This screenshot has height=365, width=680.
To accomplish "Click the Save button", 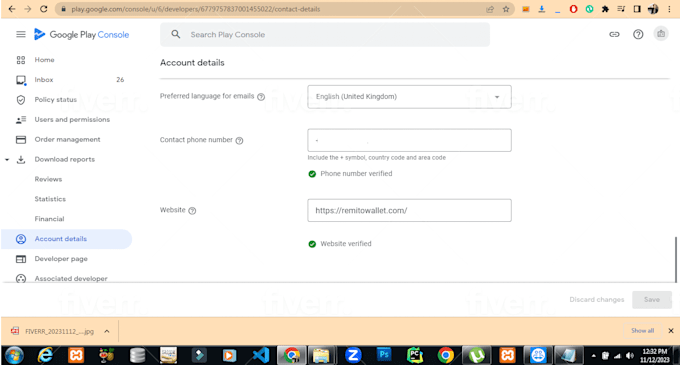I will point(652,300).
